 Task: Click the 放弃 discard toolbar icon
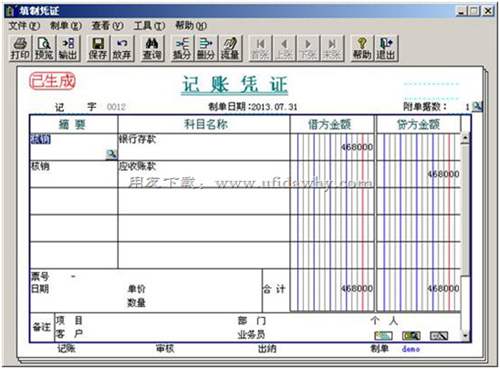(122, 49)
